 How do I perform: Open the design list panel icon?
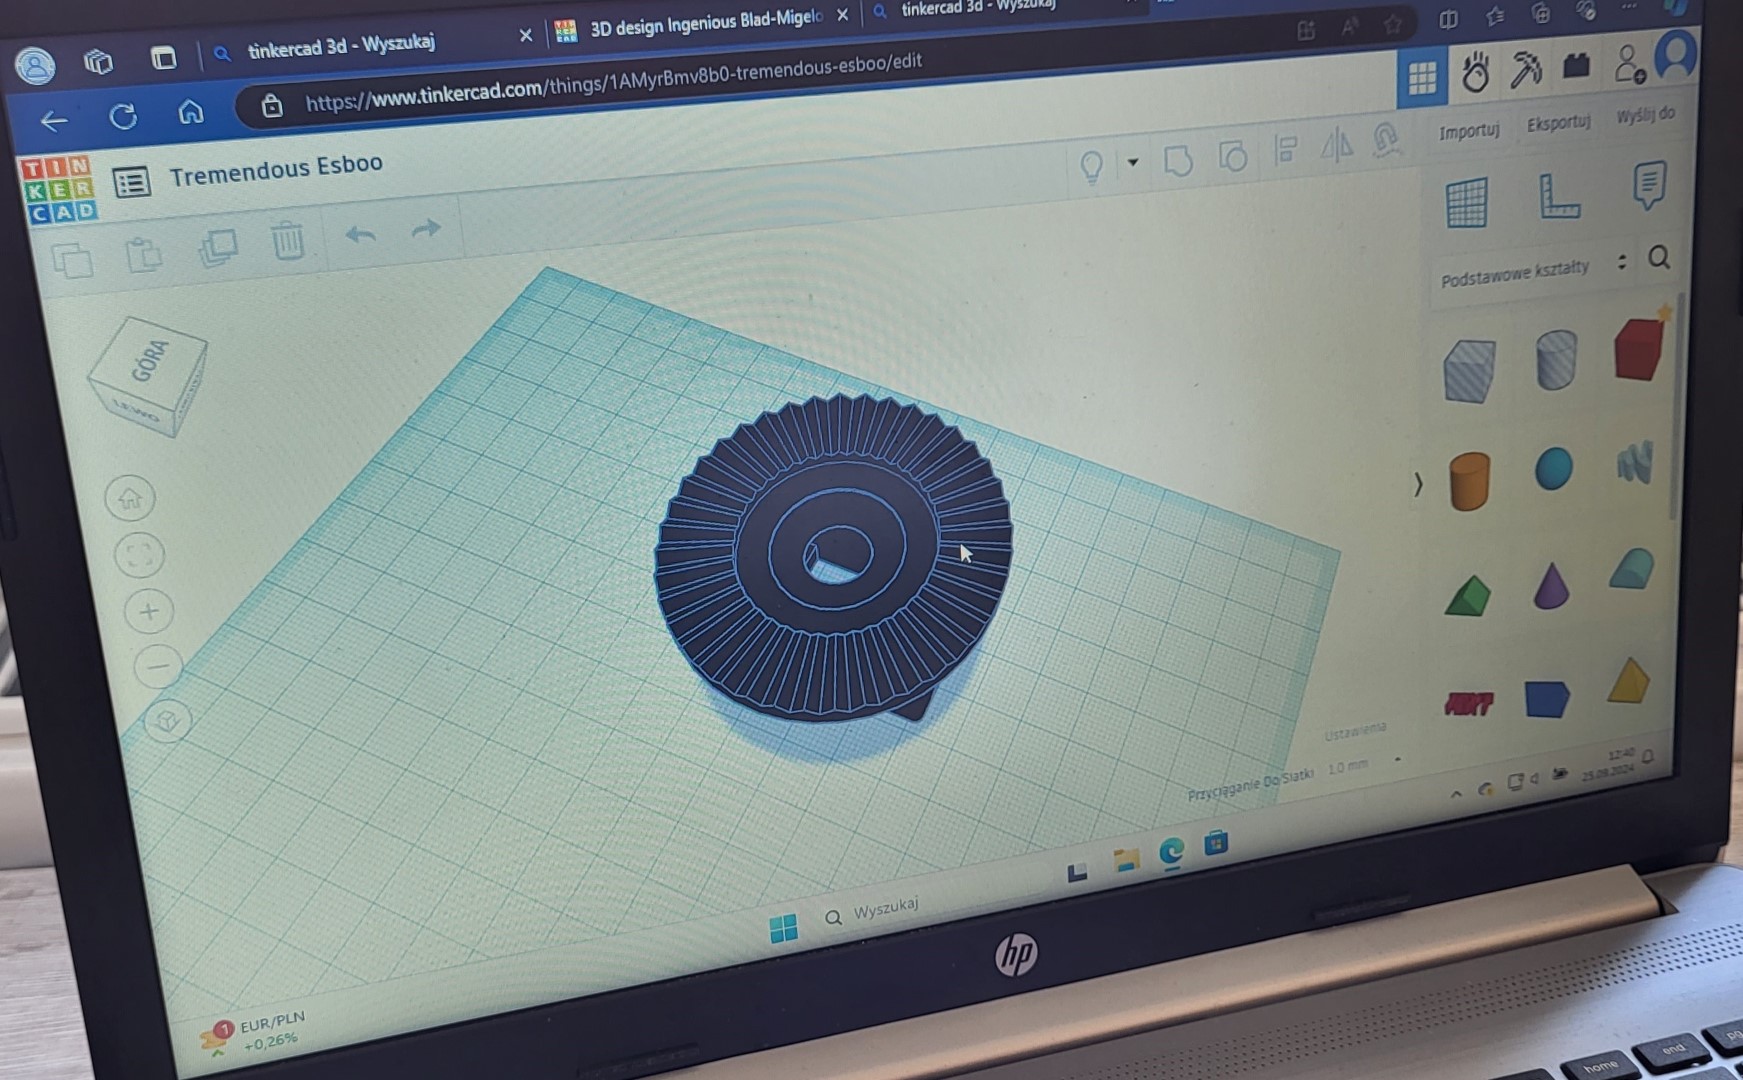point(132,182)
